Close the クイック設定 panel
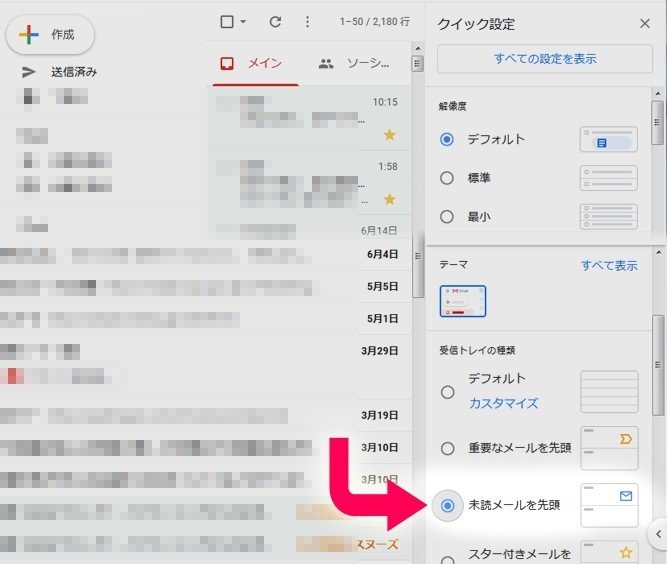667x564 pixels. [644, 23]
